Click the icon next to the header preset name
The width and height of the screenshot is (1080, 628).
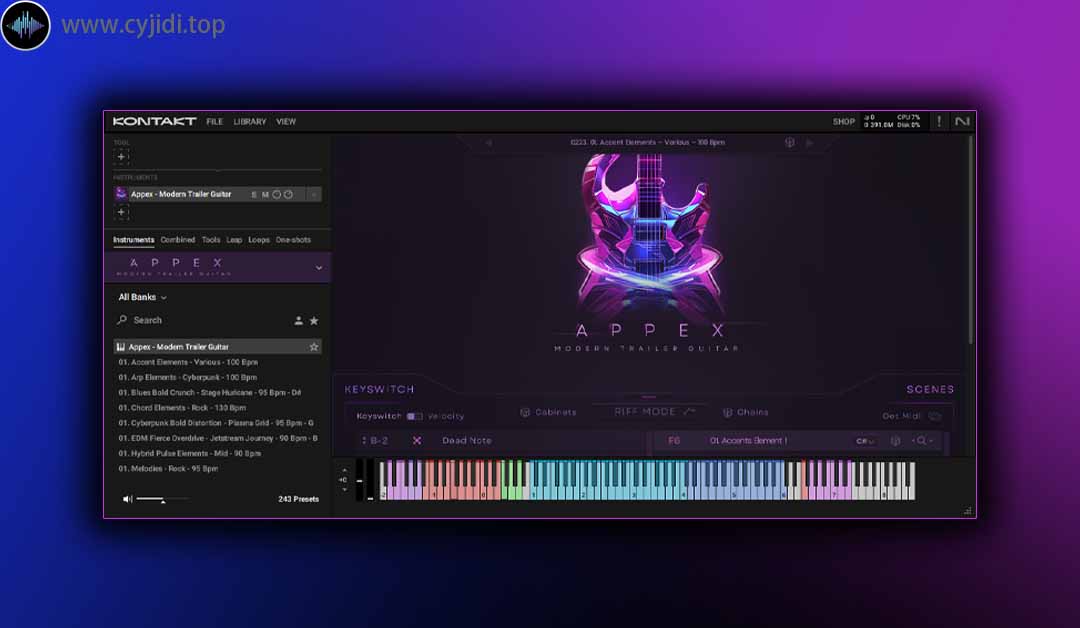tap(790, 143)
